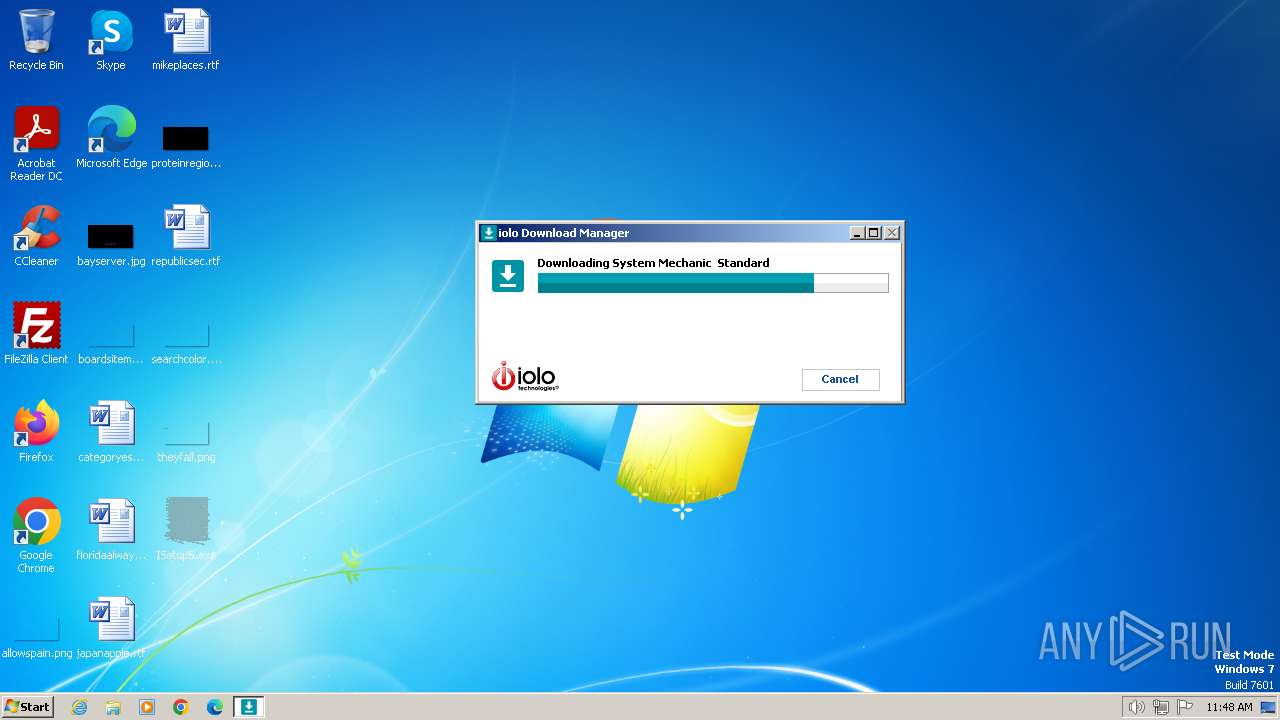
Task: Open Chrome from the taskbar
Action: click(x=181, y=707)
